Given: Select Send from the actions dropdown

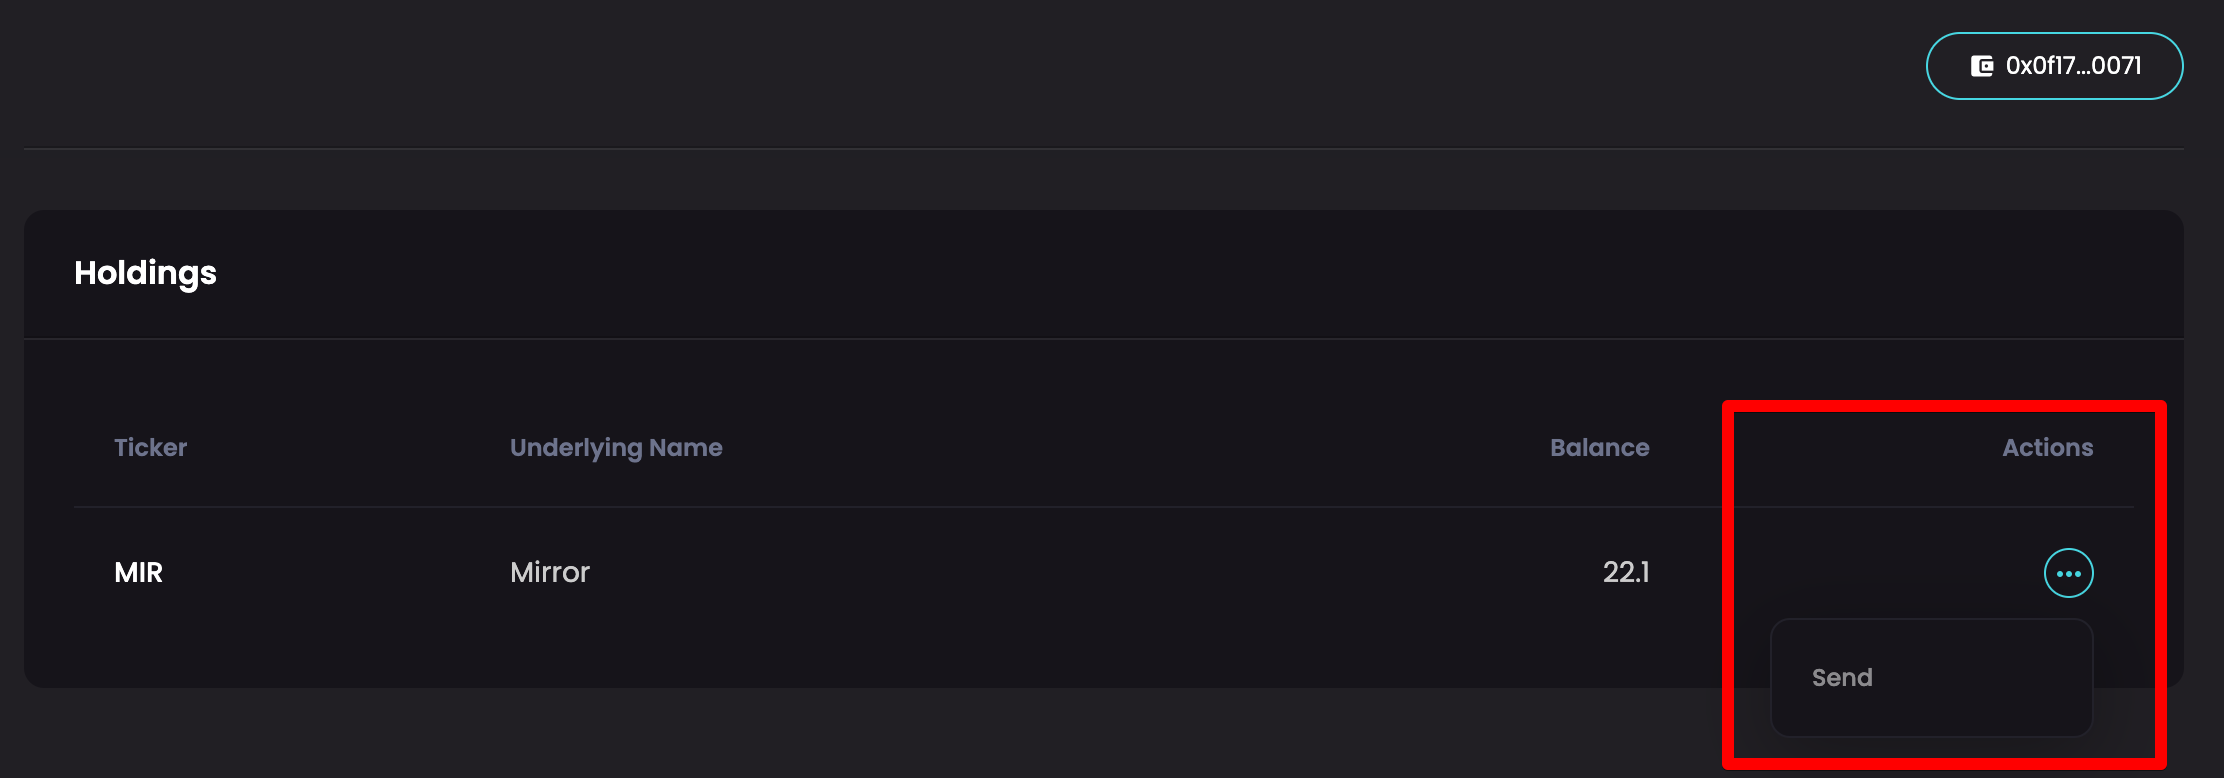Looking at the screenshot, I should pyautogui.click(x=1842, y=677).
